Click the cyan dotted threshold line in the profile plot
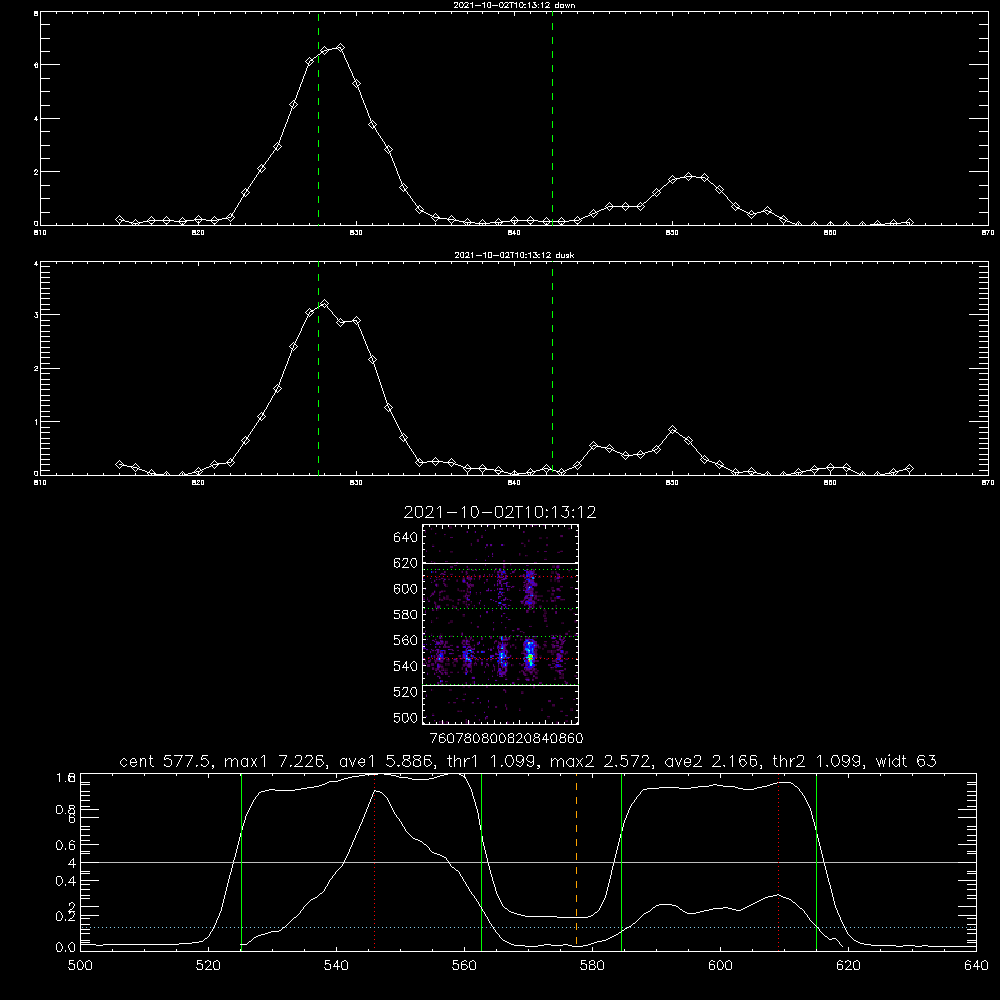The width and height of the screenshot is (1000, 1000). (528, 927)
